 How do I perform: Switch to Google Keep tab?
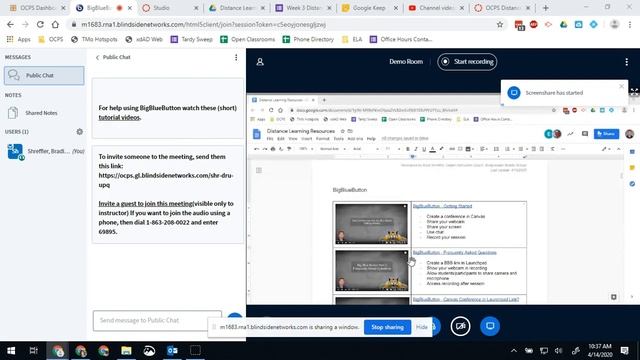tap(369, 8)
